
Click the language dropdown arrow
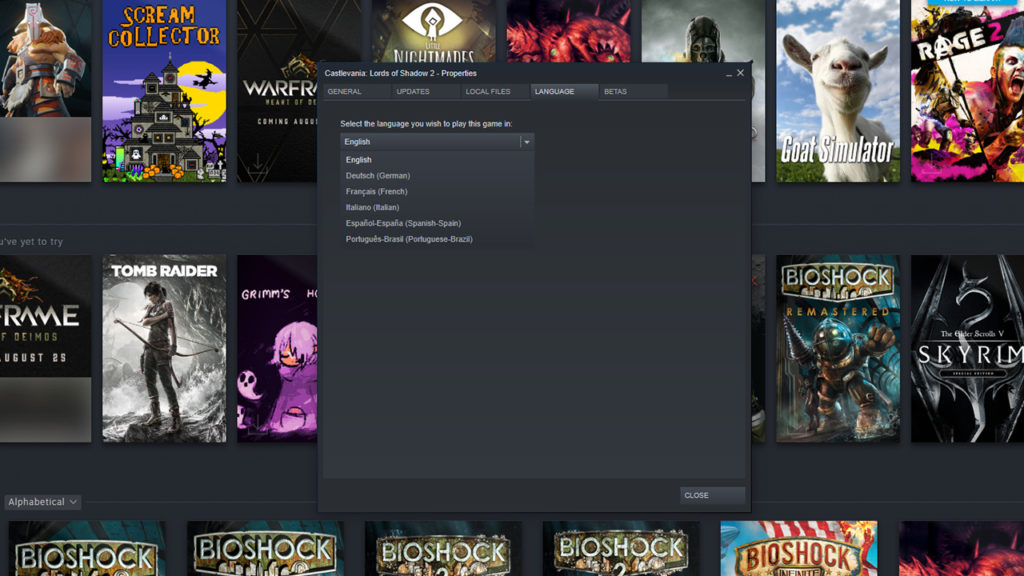point(526,142)
